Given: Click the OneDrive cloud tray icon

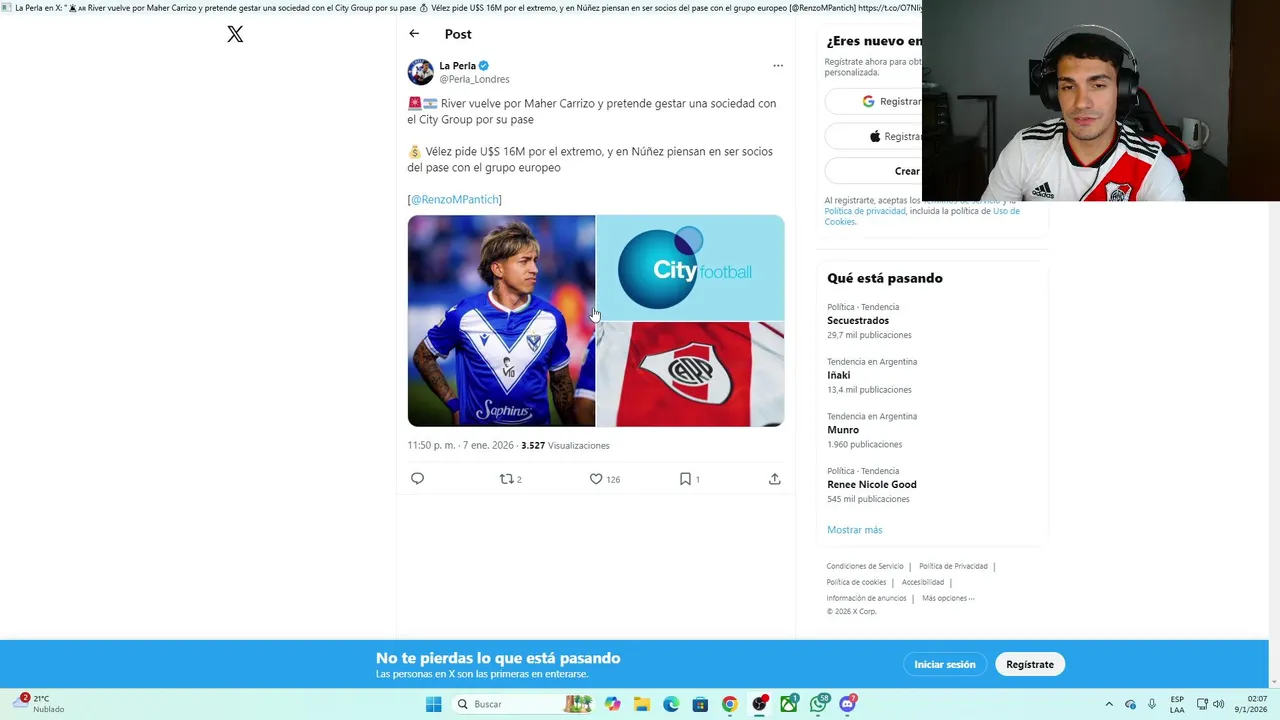Looking at the screenshot, I should pos(1130,704).
